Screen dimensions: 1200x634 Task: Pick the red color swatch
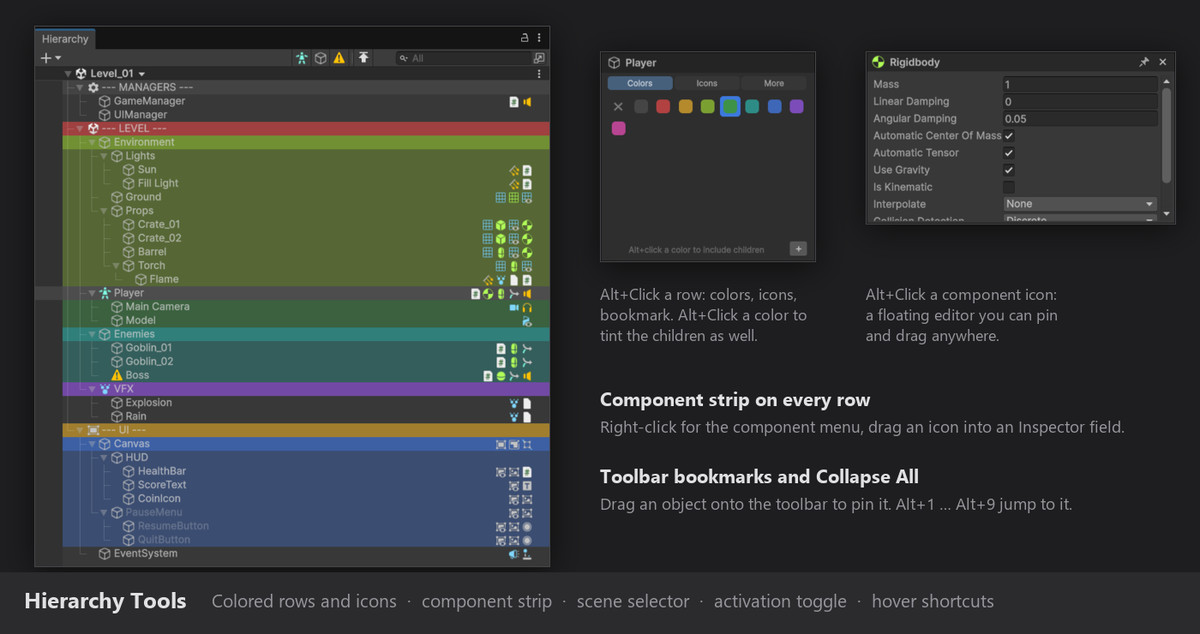pyautogui.click(x=663, y=107)
